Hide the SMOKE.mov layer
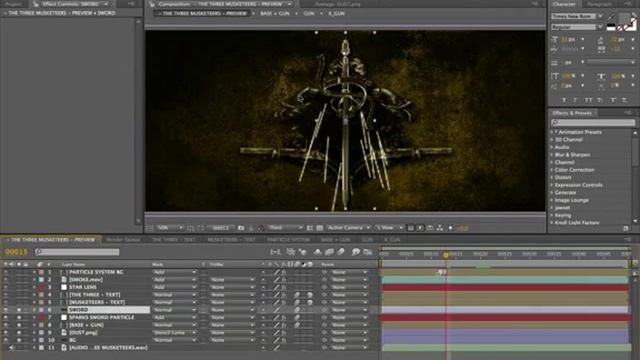 (6, 280)
